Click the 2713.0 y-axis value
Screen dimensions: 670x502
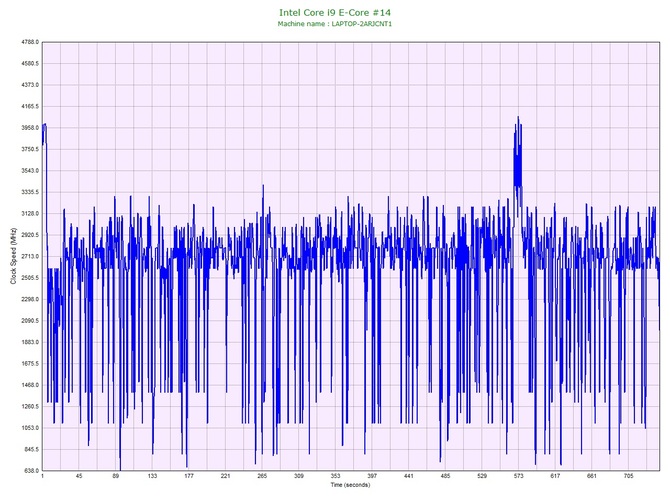tap(30, 256)
